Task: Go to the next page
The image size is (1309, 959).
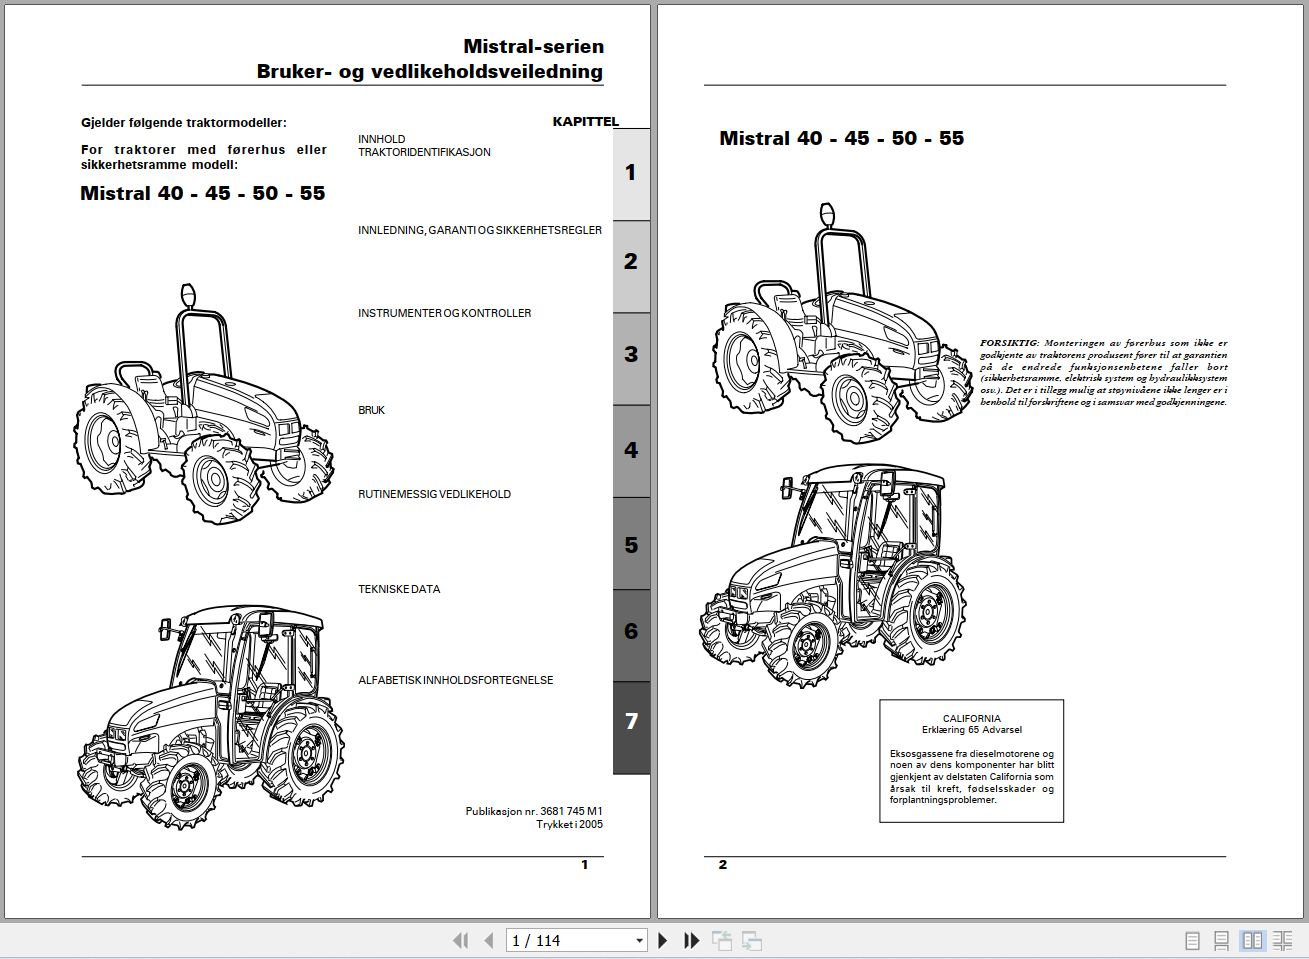Action: tap(663, 940)
